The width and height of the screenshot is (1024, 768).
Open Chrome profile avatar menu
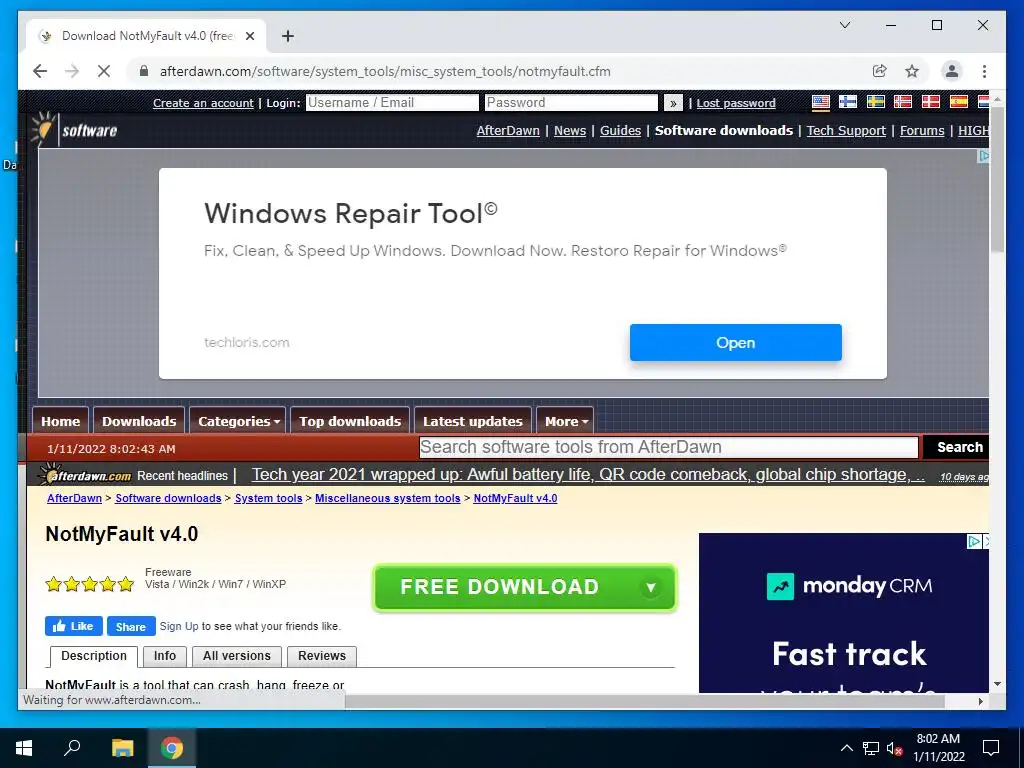pos(952,71)
